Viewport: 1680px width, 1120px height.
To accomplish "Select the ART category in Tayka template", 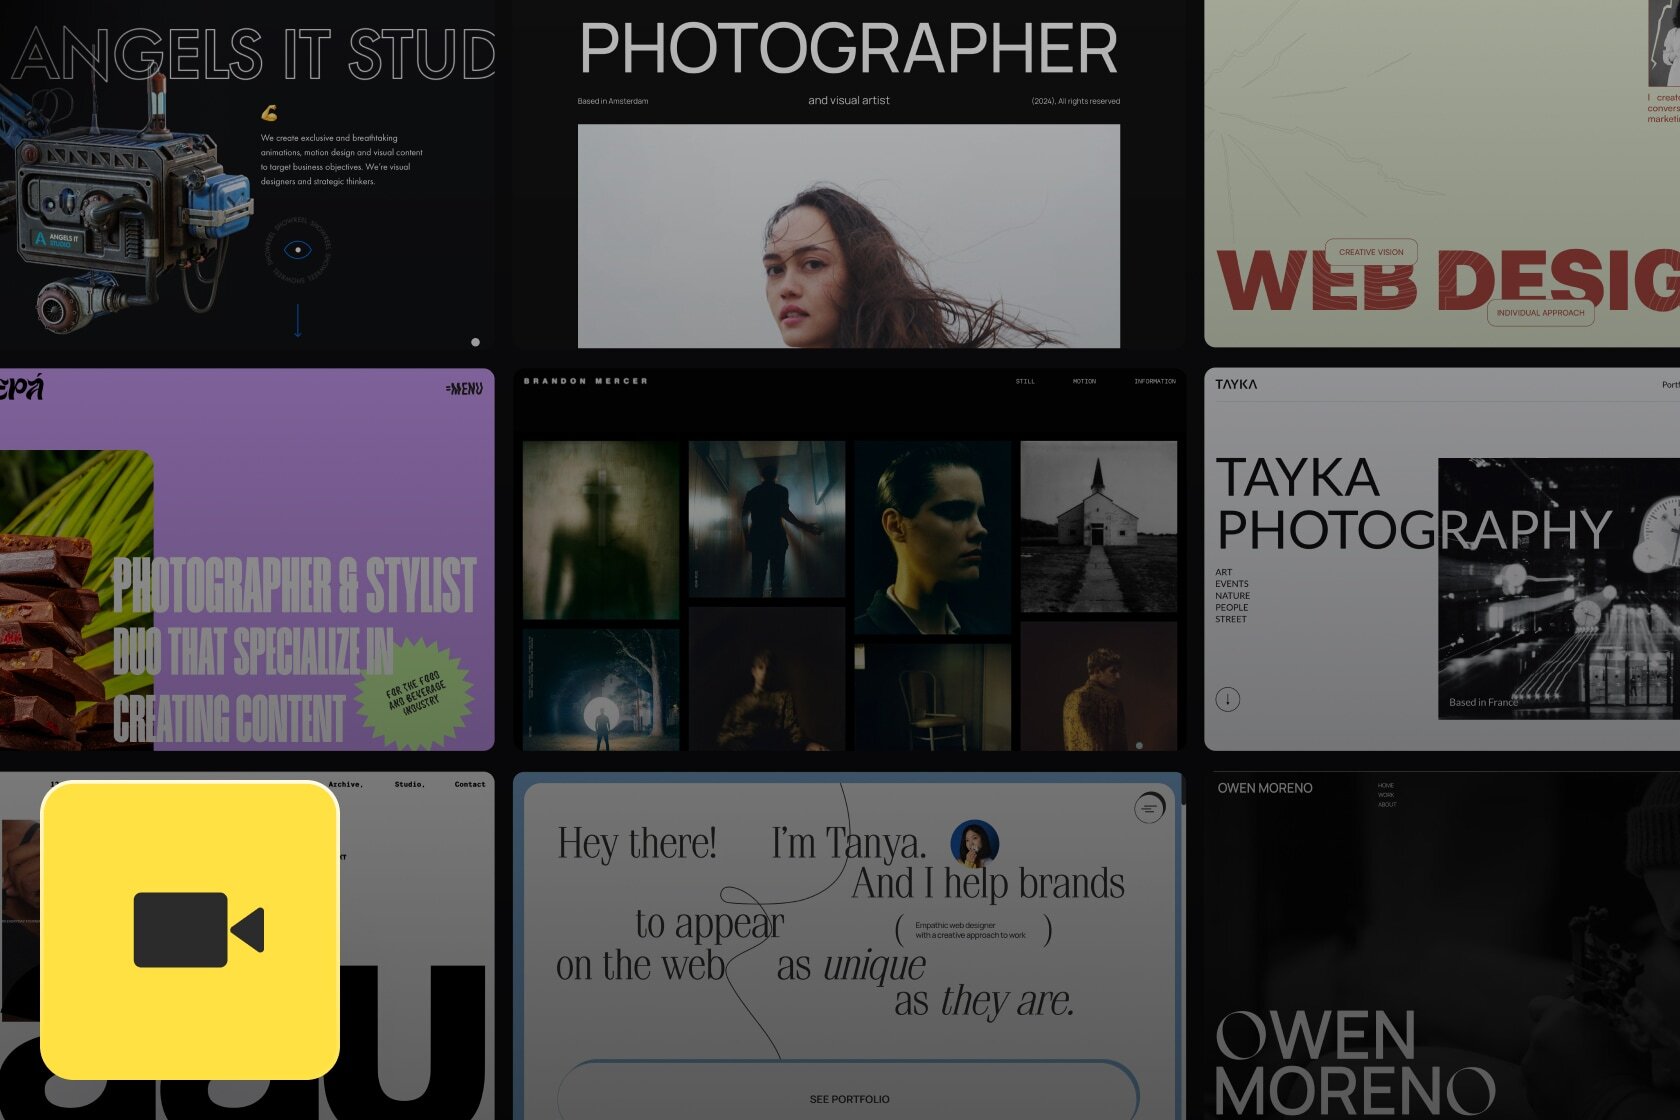I will [1223, 572].
